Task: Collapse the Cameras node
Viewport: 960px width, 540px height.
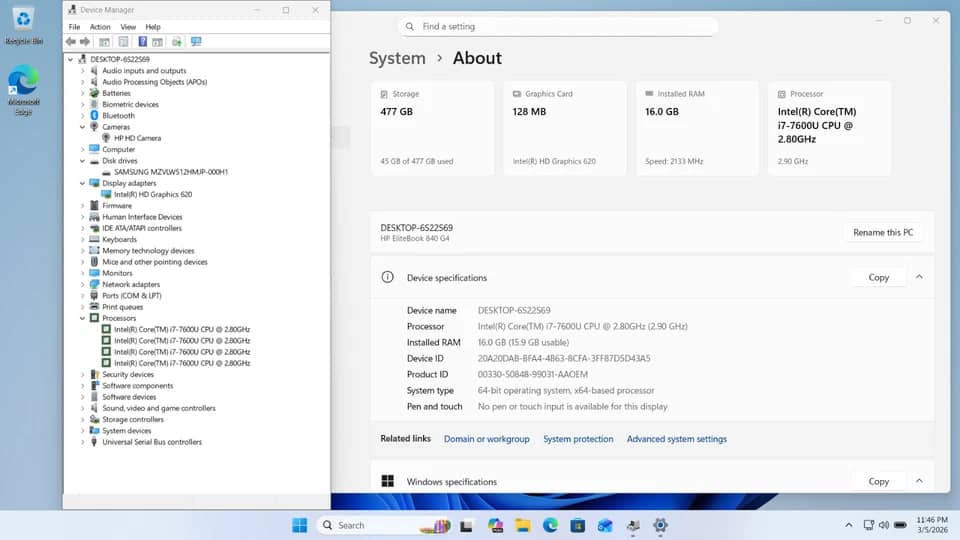Action: click(83, 127)
